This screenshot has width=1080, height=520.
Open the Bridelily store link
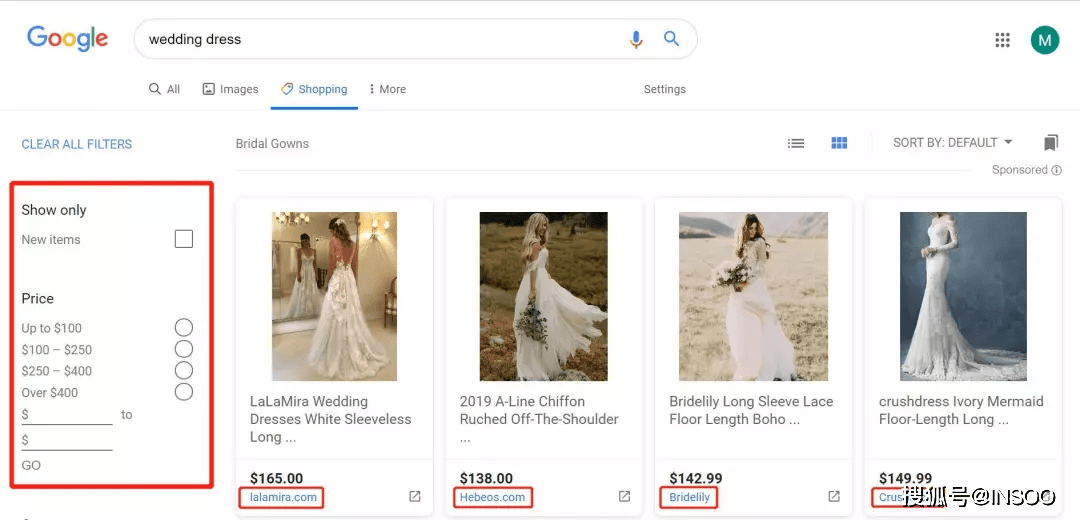[x=689, y=497]
